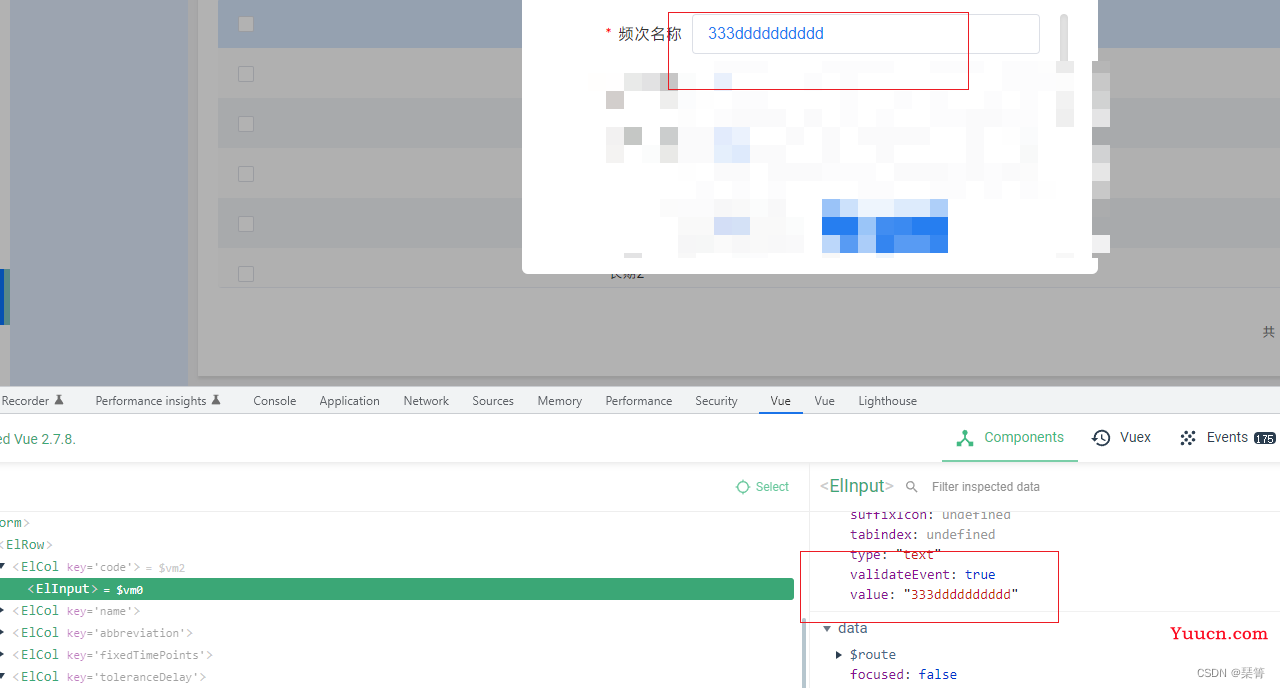This screenshot has height=688, width=1280.
Task: Switch to the Console tab
Action: [274, 401]
